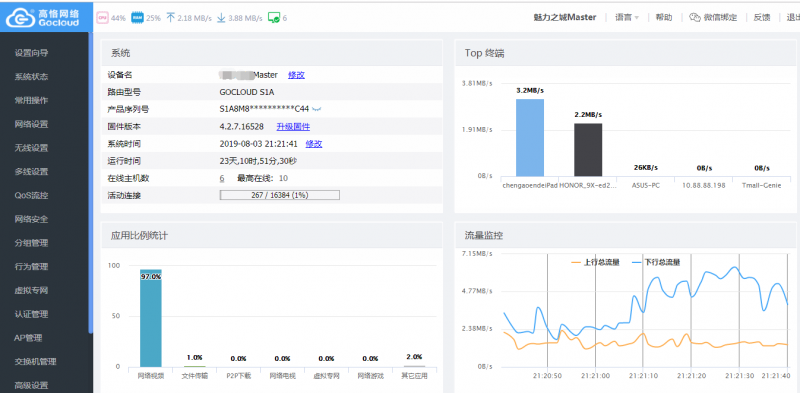Image resolution: width=800 pixels, height=393 pixels.
Task: Click the GOCLOUD S1A router model value
Action: [x=247, y=92]
